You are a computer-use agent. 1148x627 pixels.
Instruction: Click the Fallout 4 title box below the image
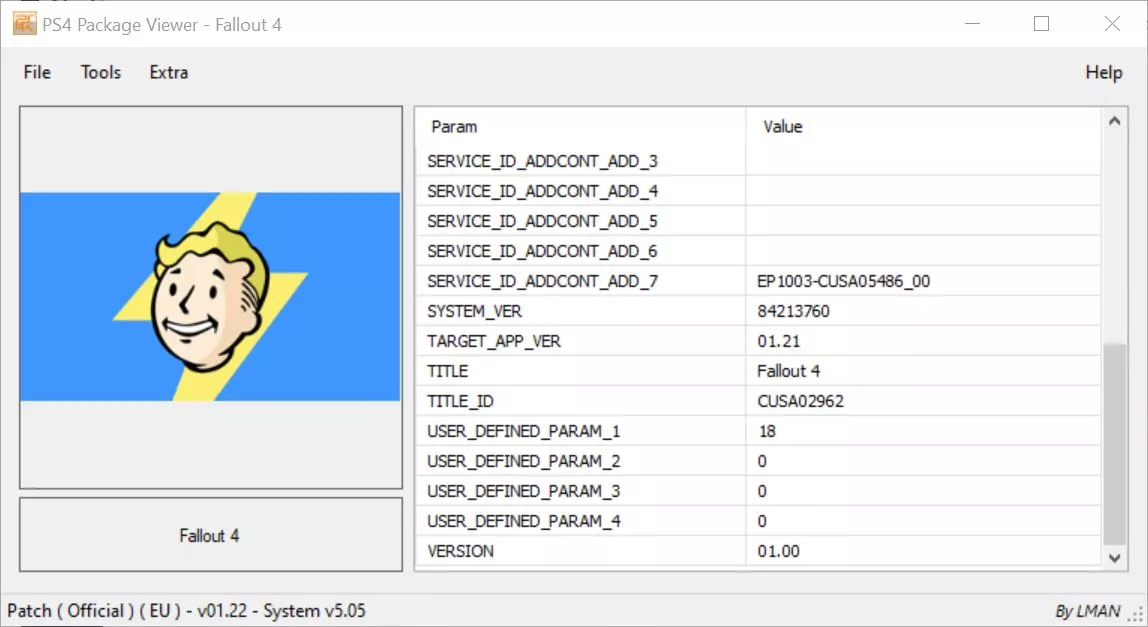tap(210, 536)
